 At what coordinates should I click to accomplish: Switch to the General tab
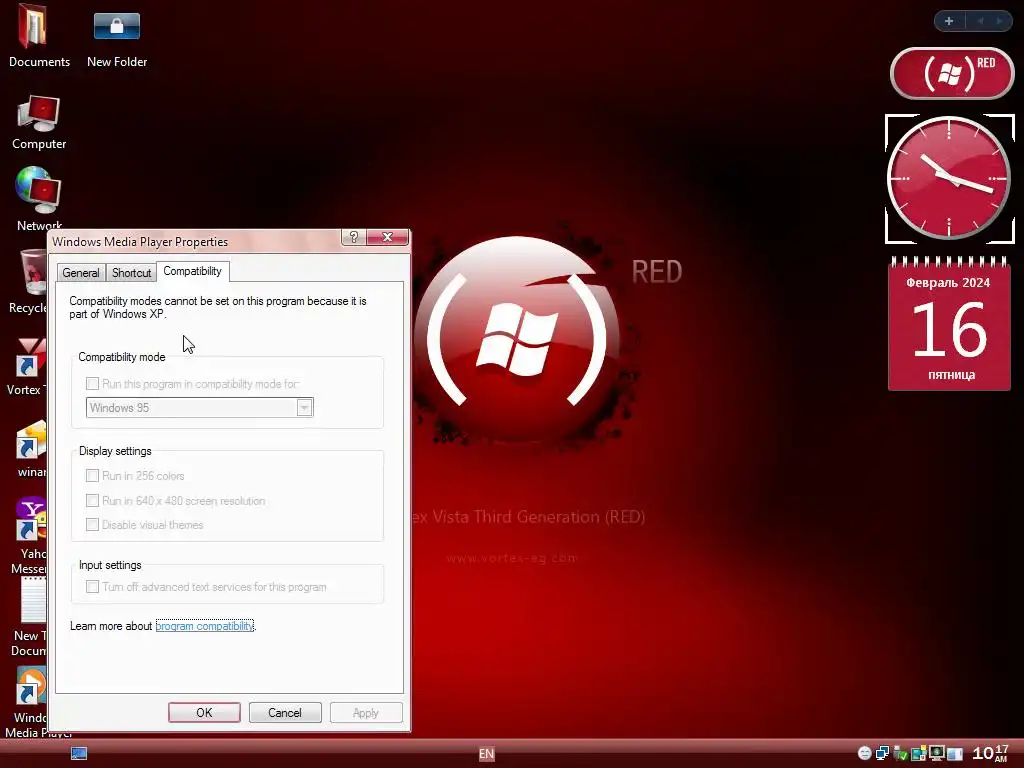pos(81,272)
